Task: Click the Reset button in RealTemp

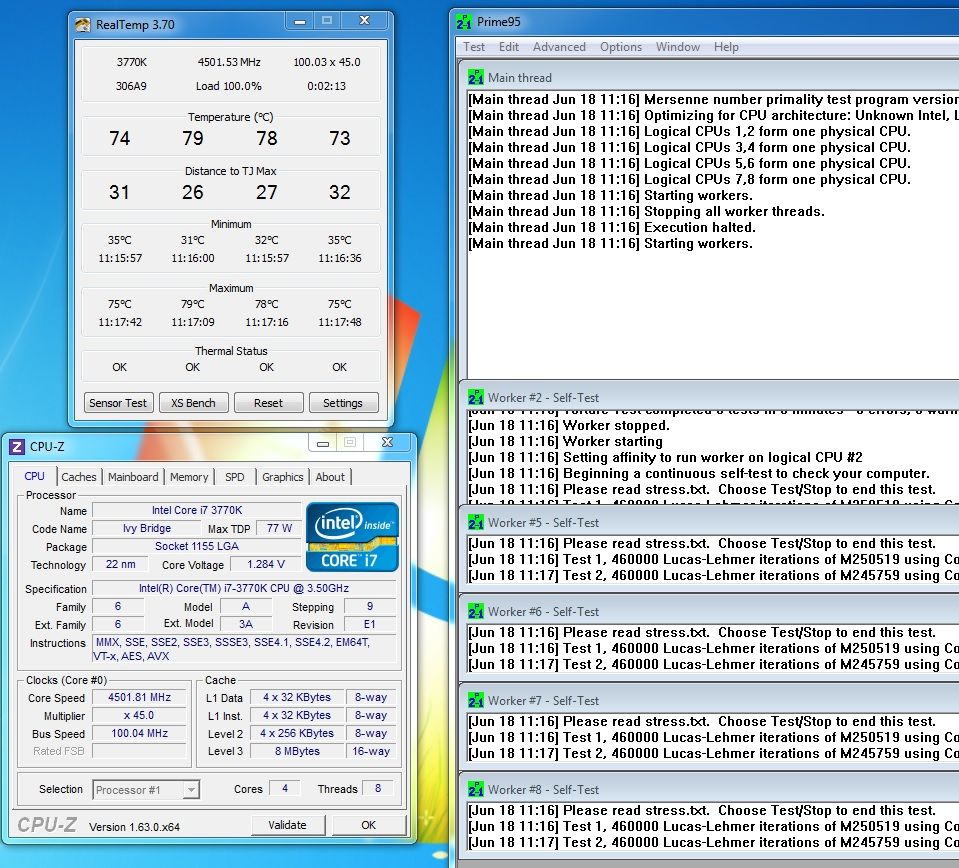Action: pos(268,403)
